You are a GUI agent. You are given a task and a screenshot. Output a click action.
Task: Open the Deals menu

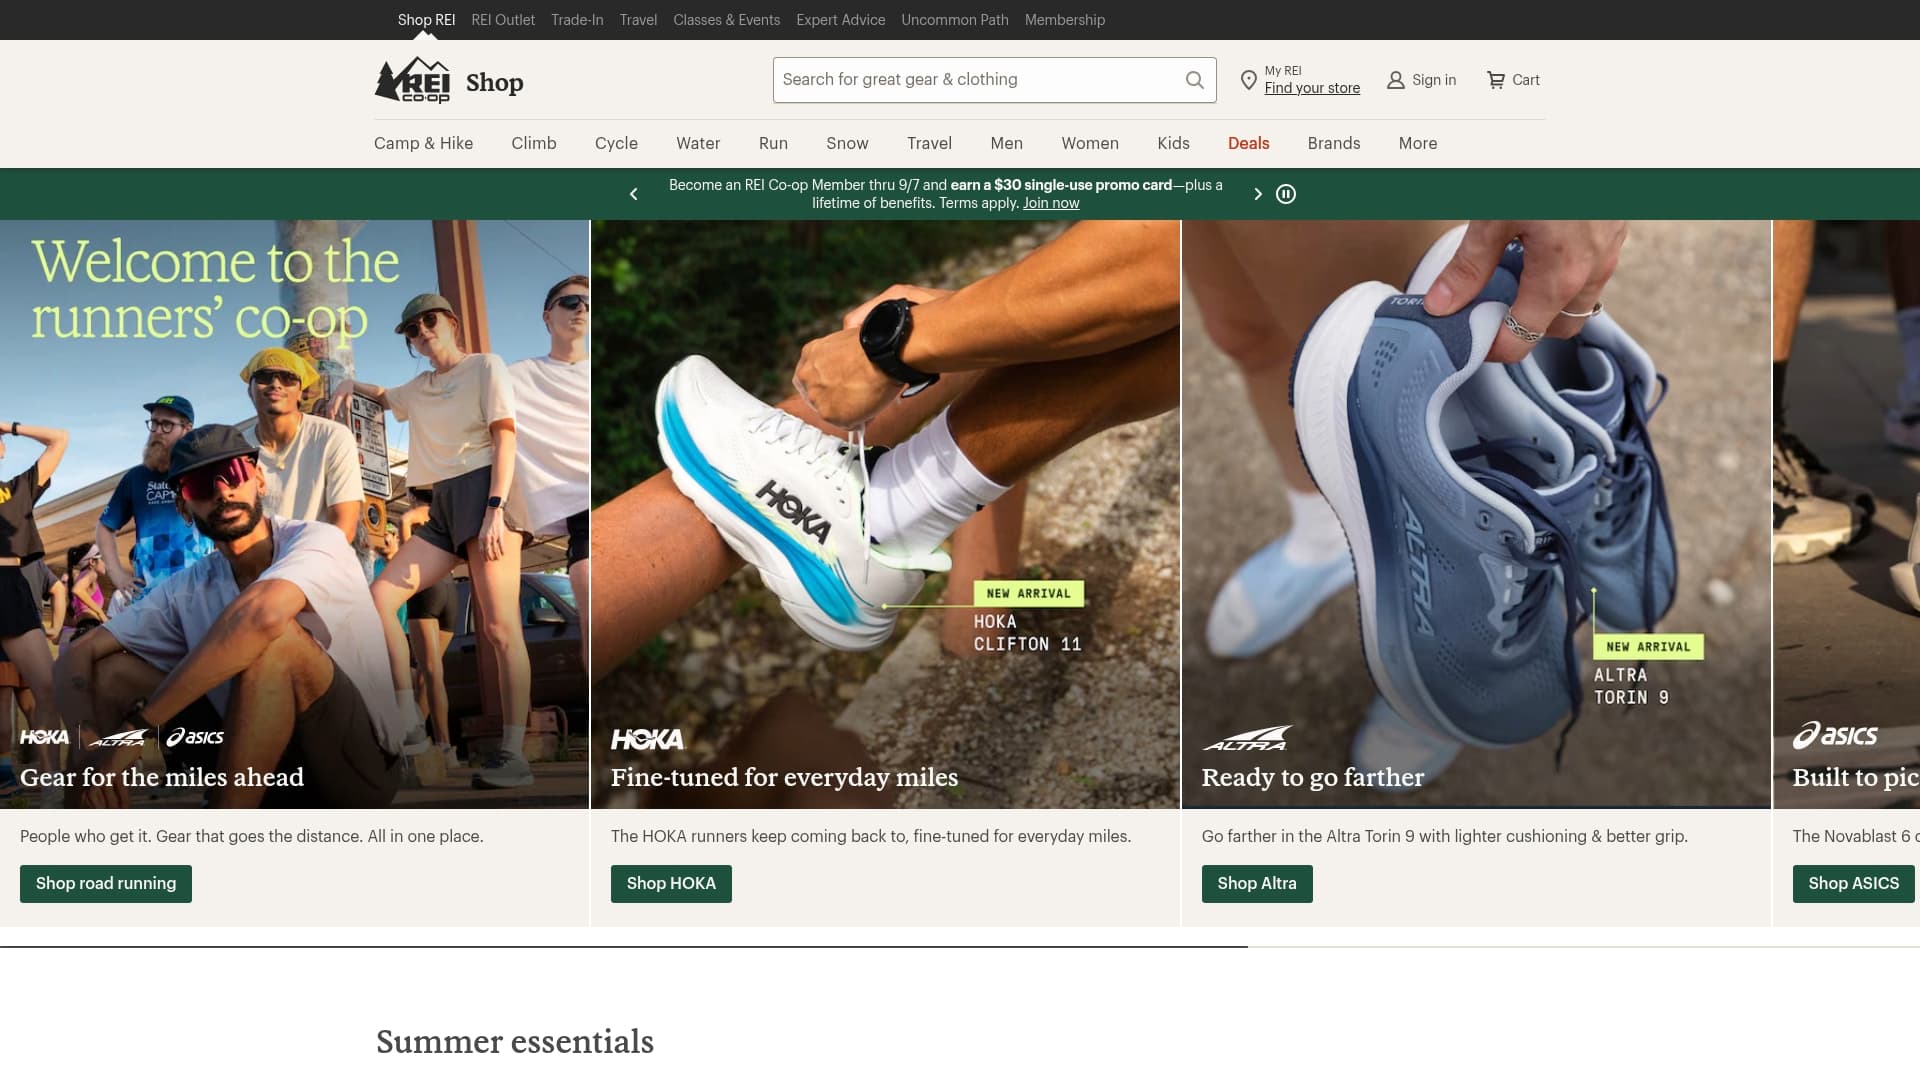[x=1248, y=143]
